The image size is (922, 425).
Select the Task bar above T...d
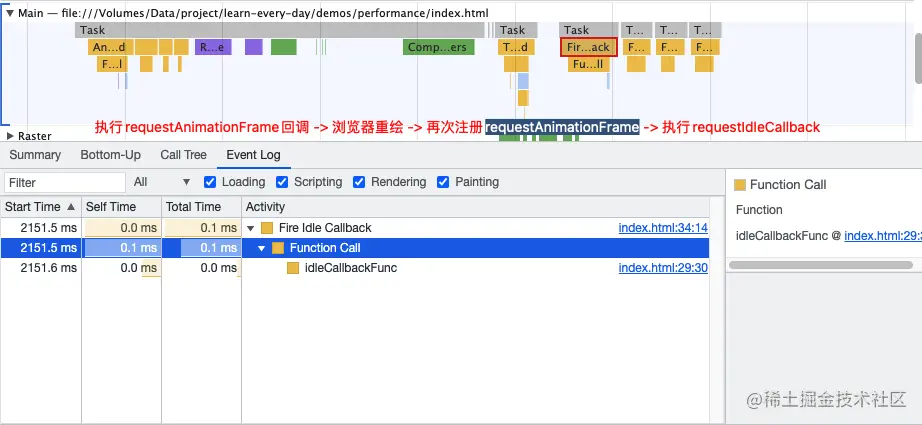(x=516, y=30)
